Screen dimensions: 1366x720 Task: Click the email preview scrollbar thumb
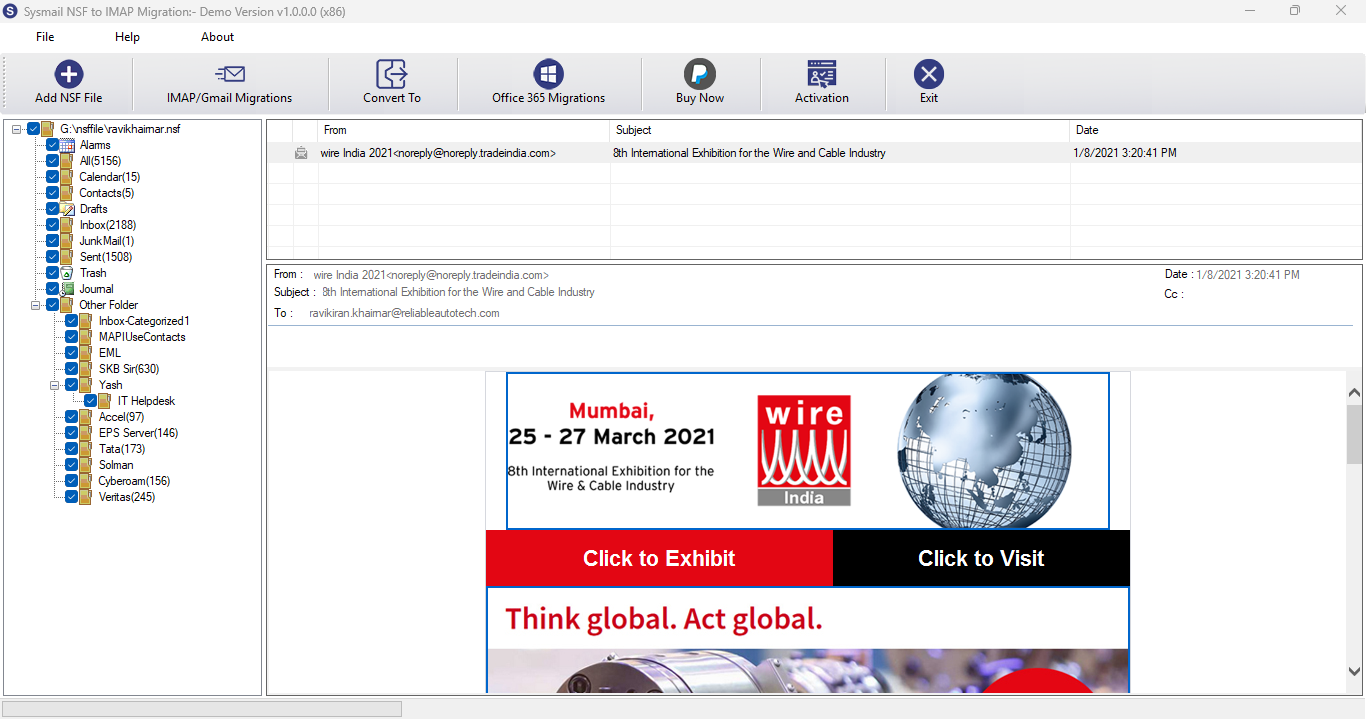tap(1354, 434)
